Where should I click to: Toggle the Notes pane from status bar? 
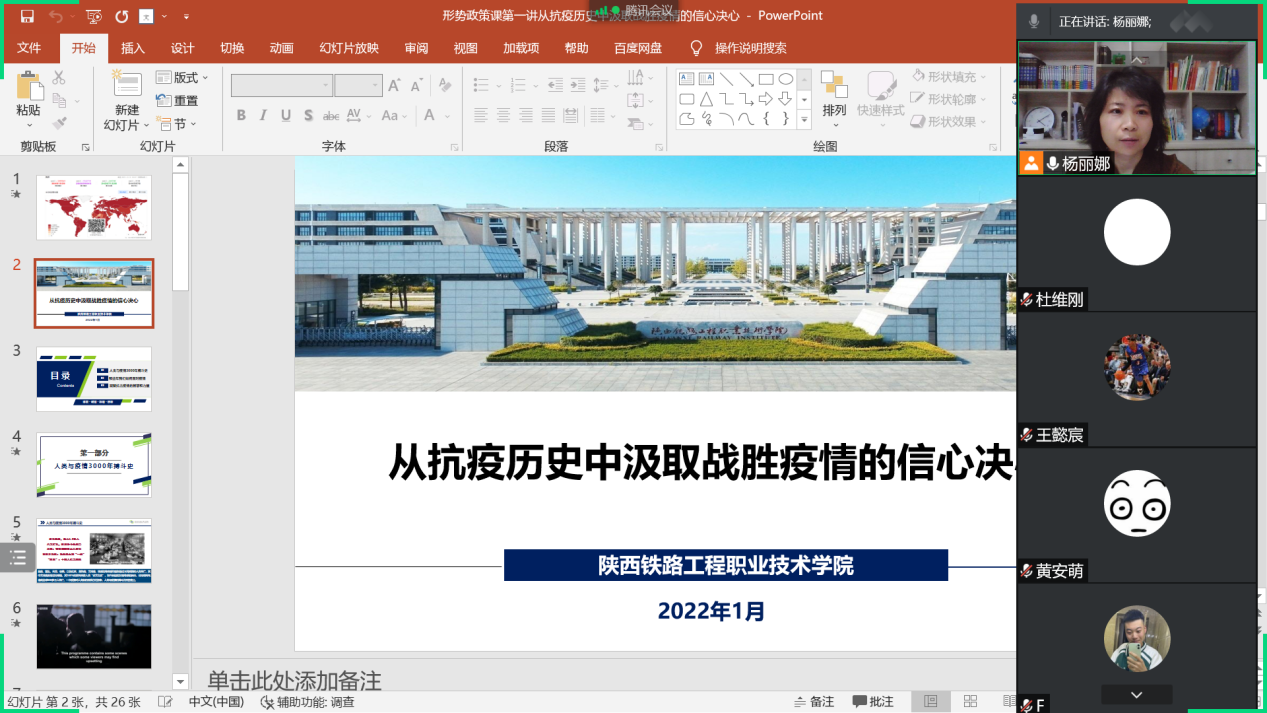coord(813,702)
